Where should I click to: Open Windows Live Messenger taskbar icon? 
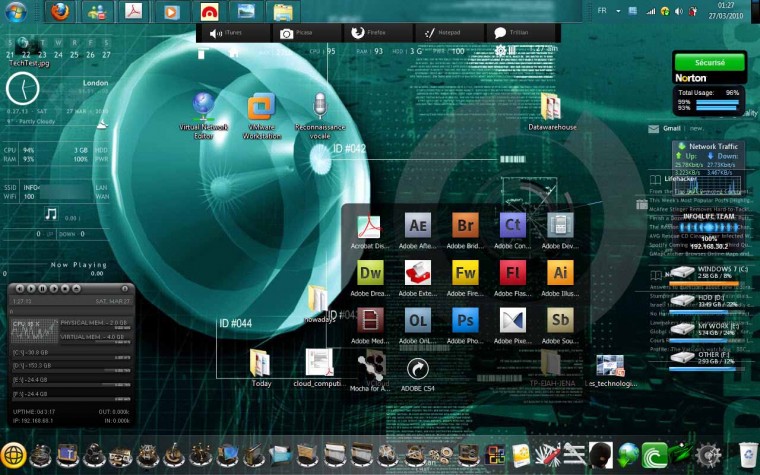click(97, 12)
